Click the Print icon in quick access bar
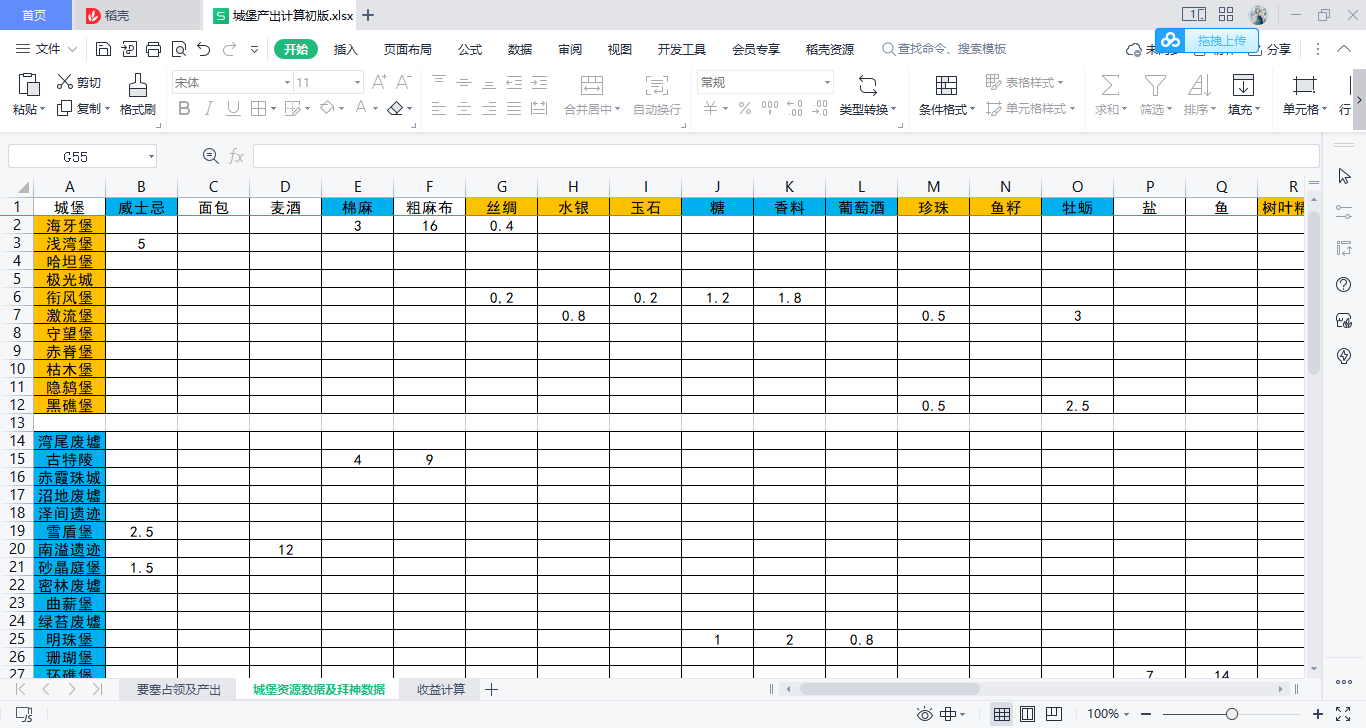Viewport: 1366px width, 728px height. point(153,49)
